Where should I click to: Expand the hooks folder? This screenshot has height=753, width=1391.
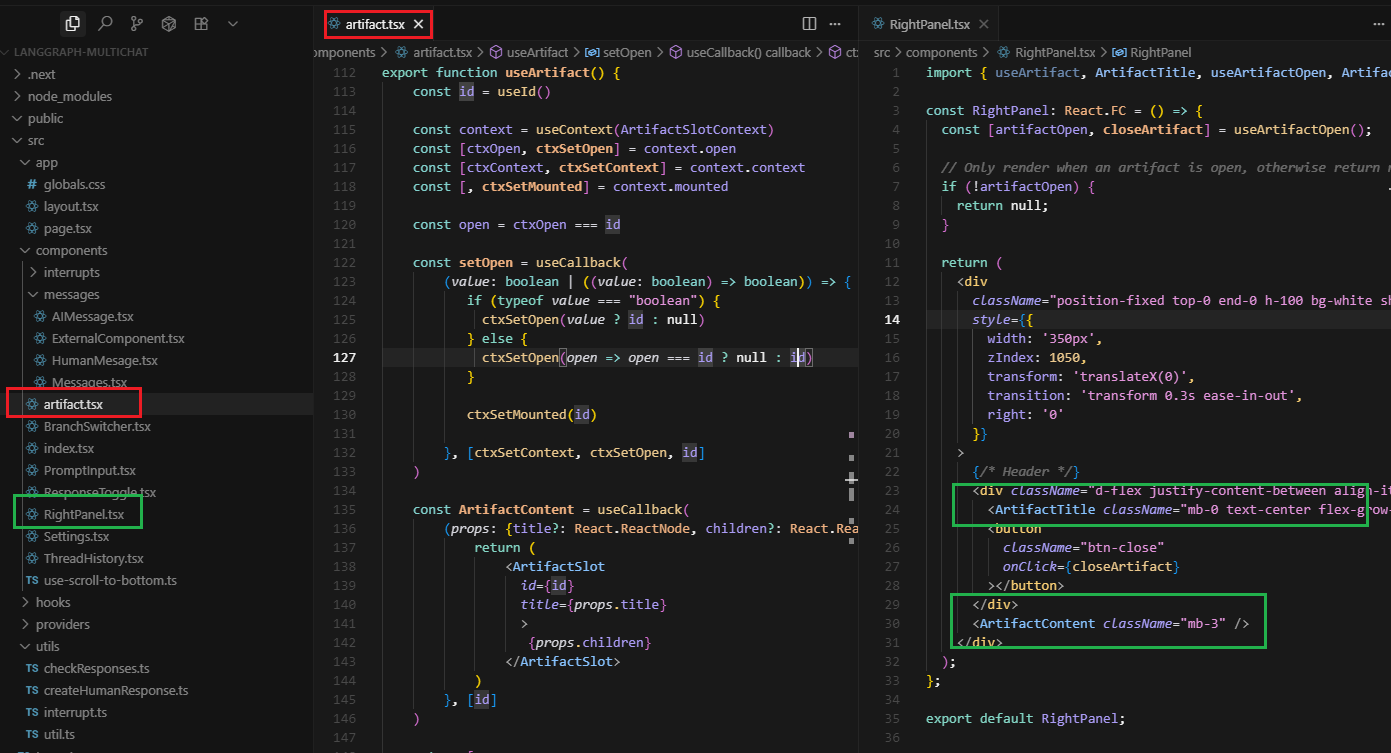click(x=53, y=602)
